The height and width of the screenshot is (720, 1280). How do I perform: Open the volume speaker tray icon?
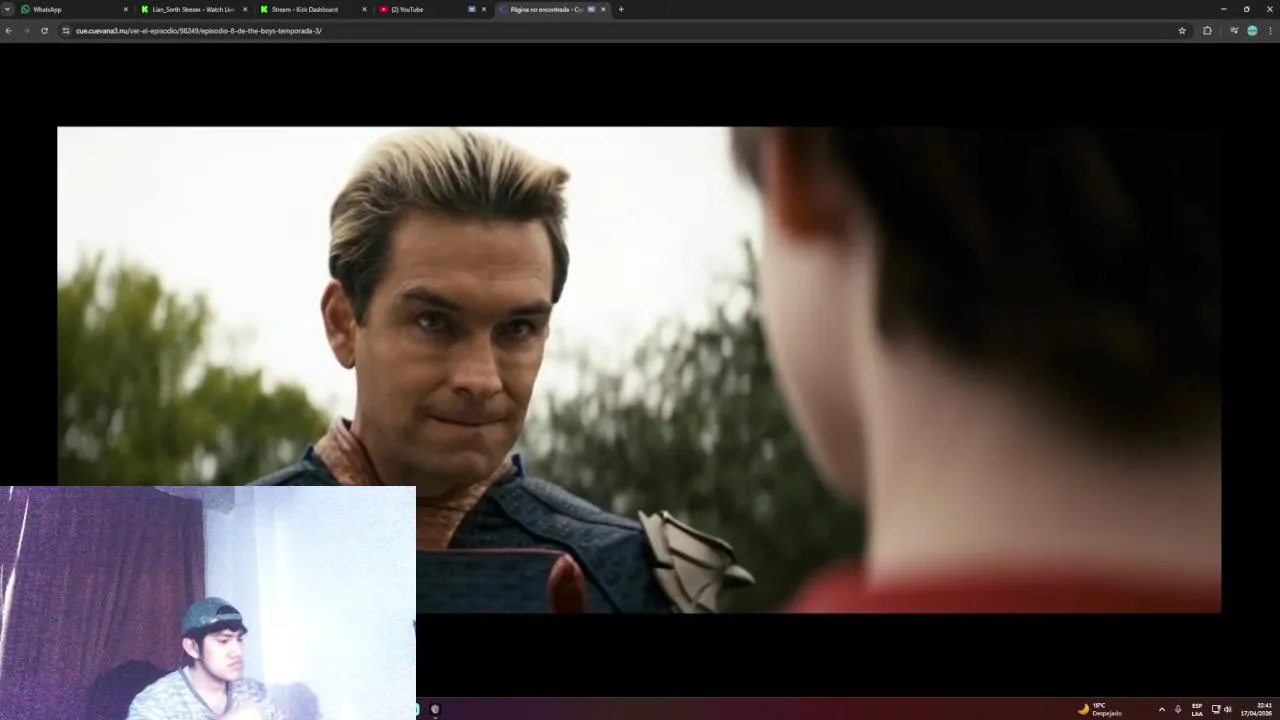(1228, 709)
